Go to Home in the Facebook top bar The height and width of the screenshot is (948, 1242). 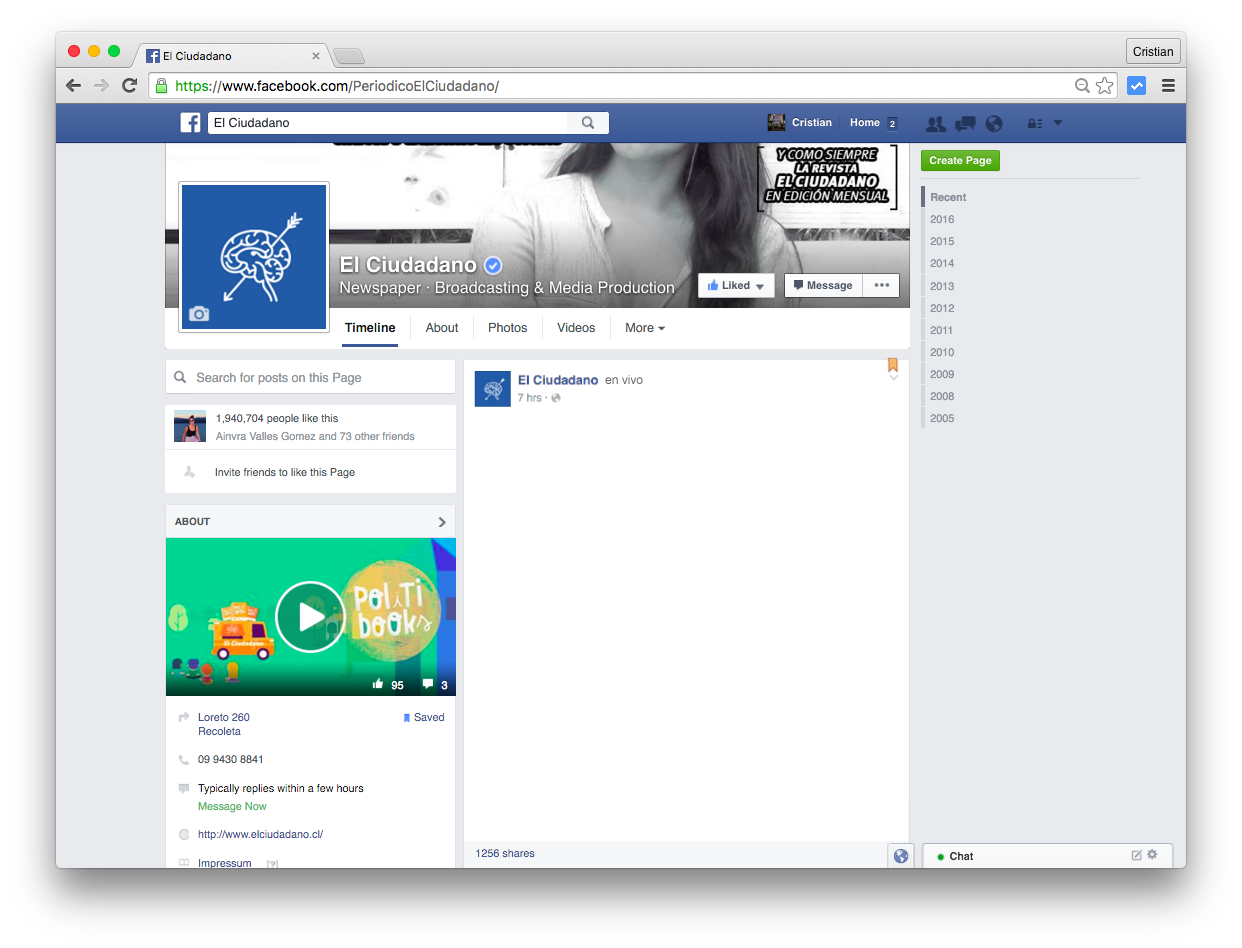(865, 123)
